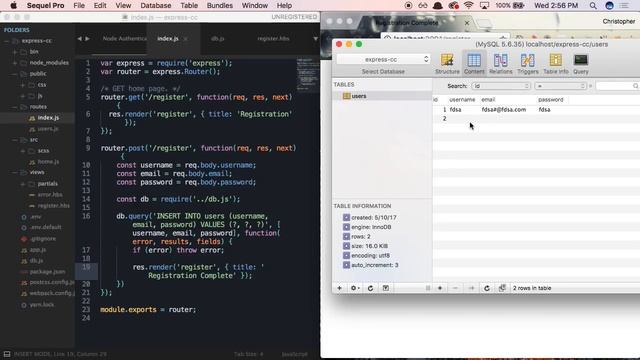640x360 pixels.
Task: Switch to db.js tab in editor
Action: [218, 39]
